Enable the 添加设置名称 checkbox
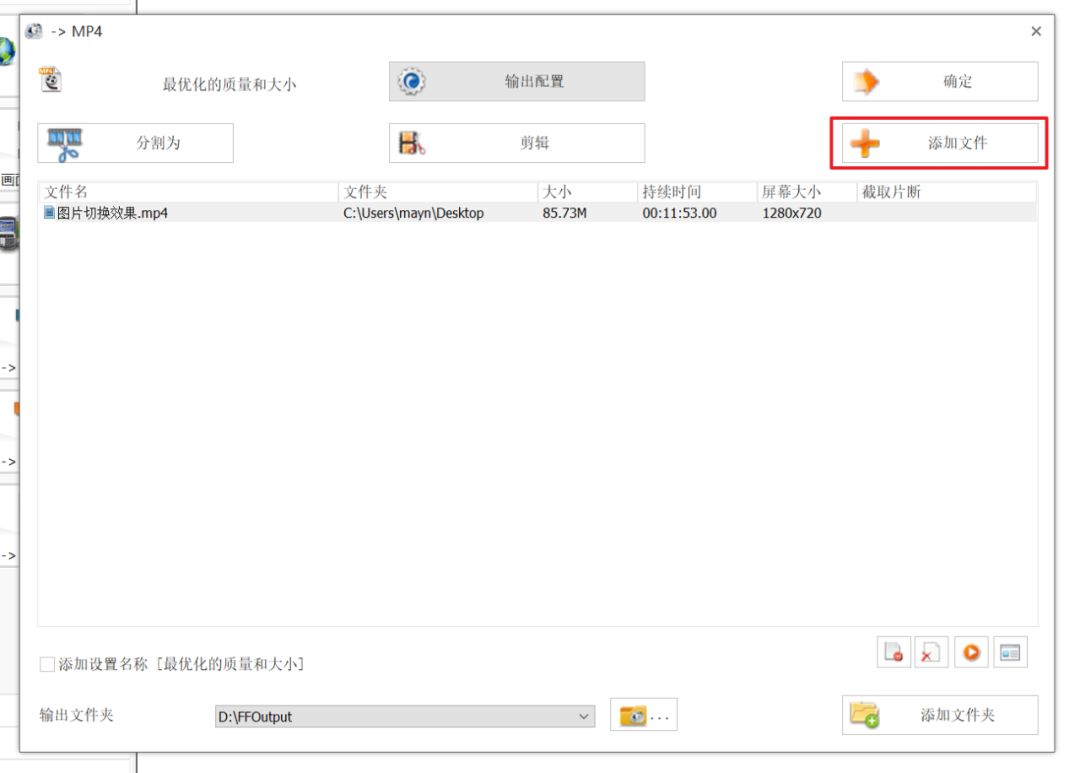Screen dimensions: 1080x773 pos(48,664)
